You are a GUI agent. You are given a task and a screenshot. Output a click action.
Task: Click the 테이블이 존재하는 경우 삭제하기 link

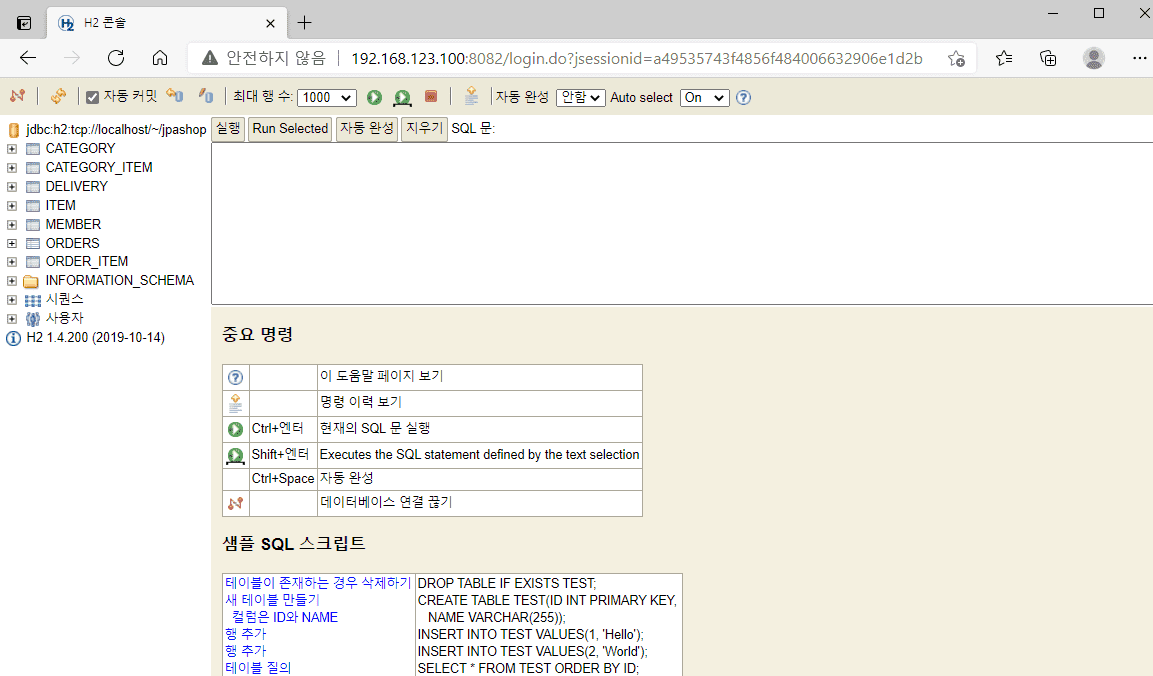(318, 583)
